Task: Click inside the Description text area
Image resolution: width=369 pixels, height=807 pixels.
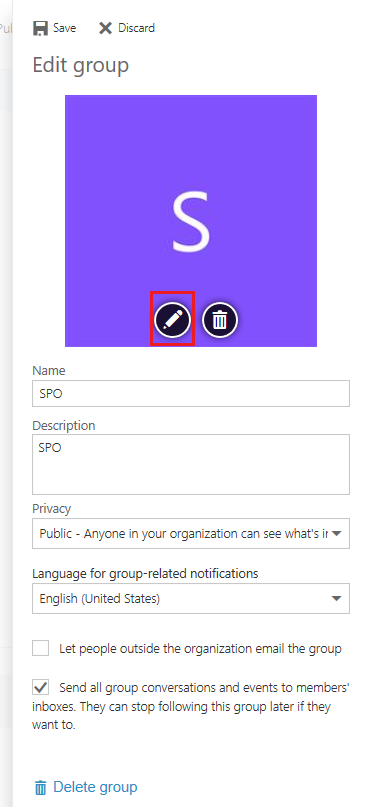Action: pos(191,464)
